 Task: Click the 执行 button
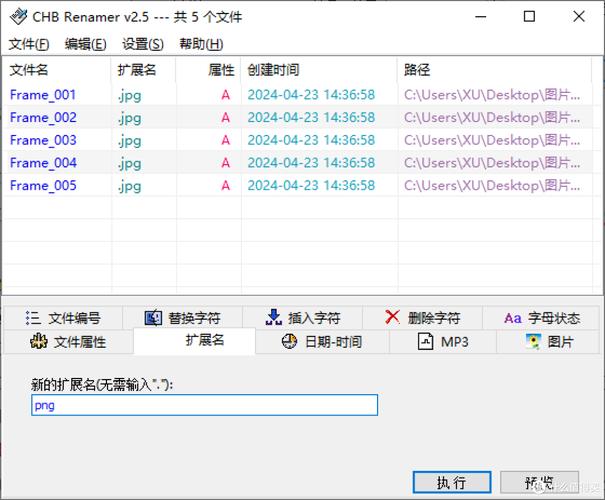click(x=452, y=482)
